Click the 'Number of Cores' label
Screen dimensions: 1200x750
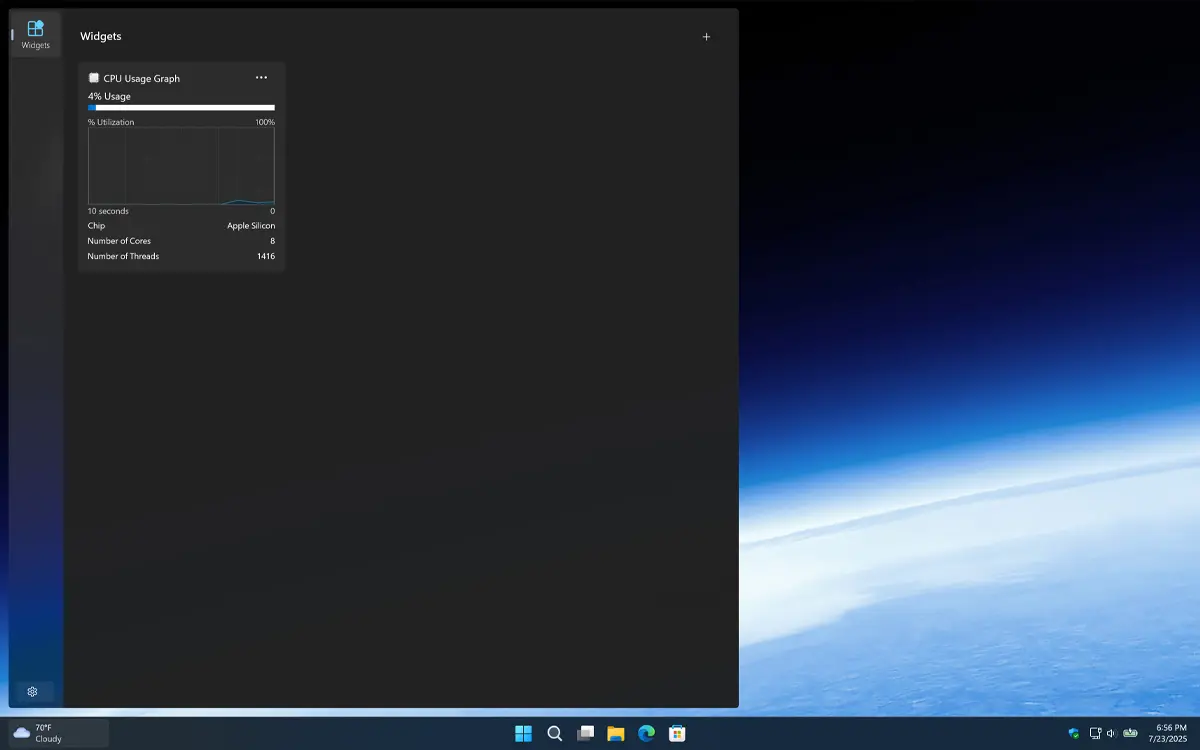(x=119, y=241)
